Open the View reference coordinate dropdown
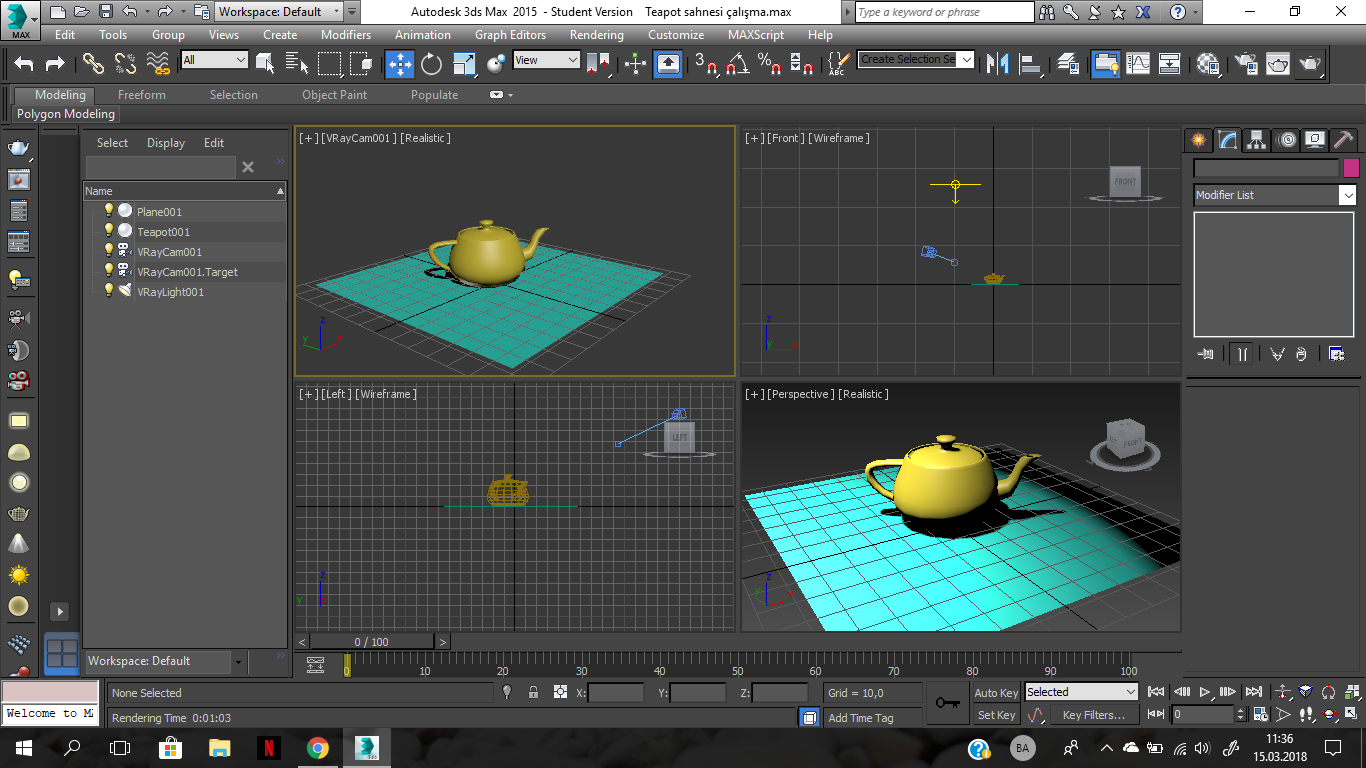The image size is (1366, 768). click(546, 60)
